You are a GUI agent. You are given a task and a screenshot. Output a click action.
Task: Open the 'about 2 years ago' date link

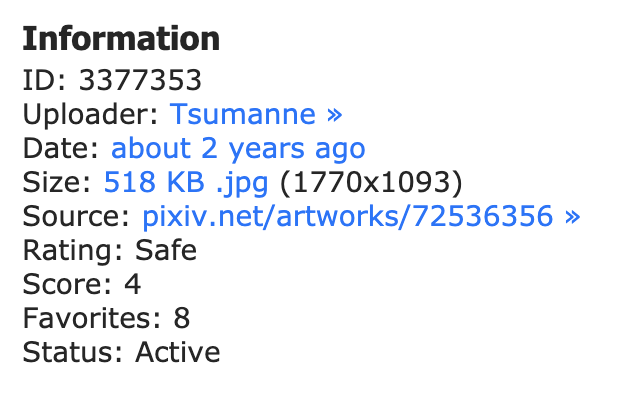[238, 149]
